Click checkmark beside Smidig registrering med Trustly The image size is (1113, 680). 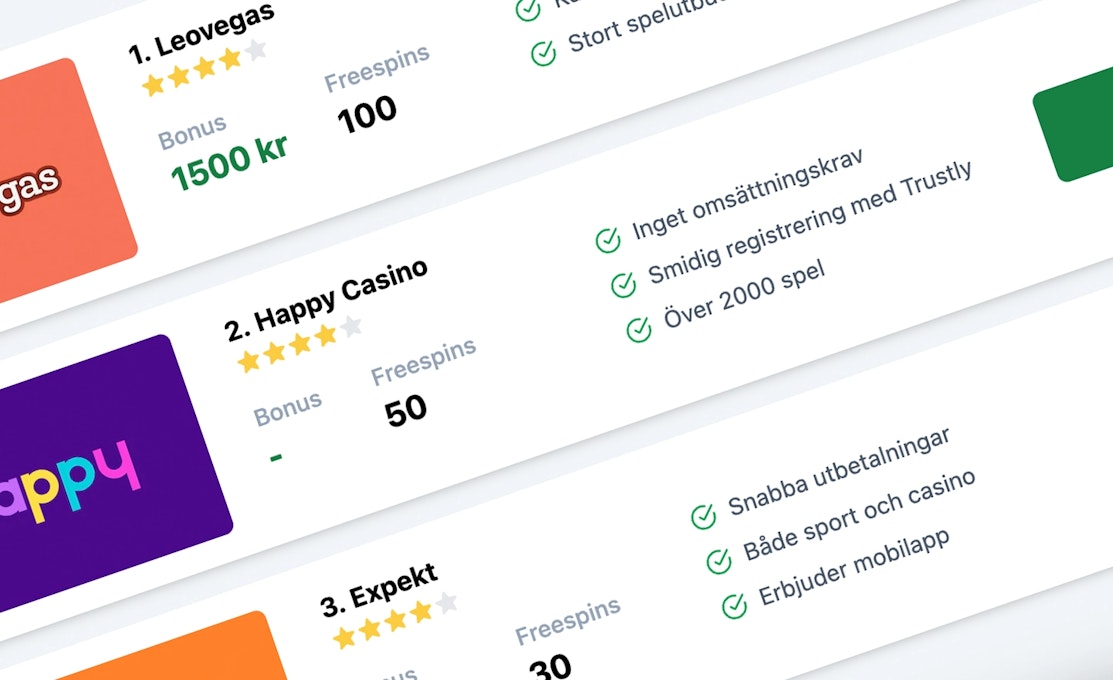(x=623, y=285)
